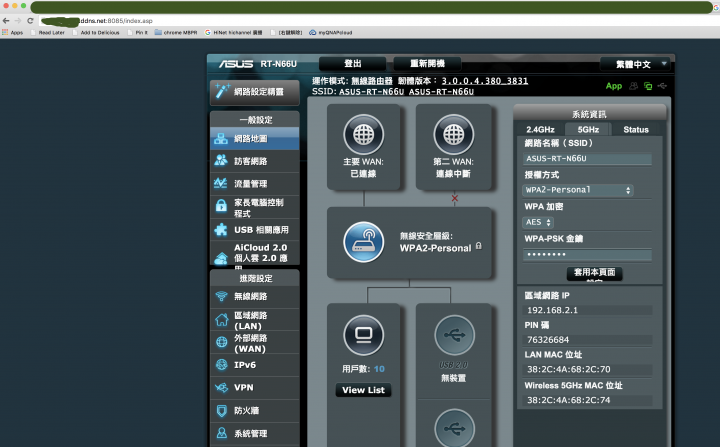Select the Network Map icon in sidebar
The height and width of the screenshot is (447, 720).
point(221,139)
